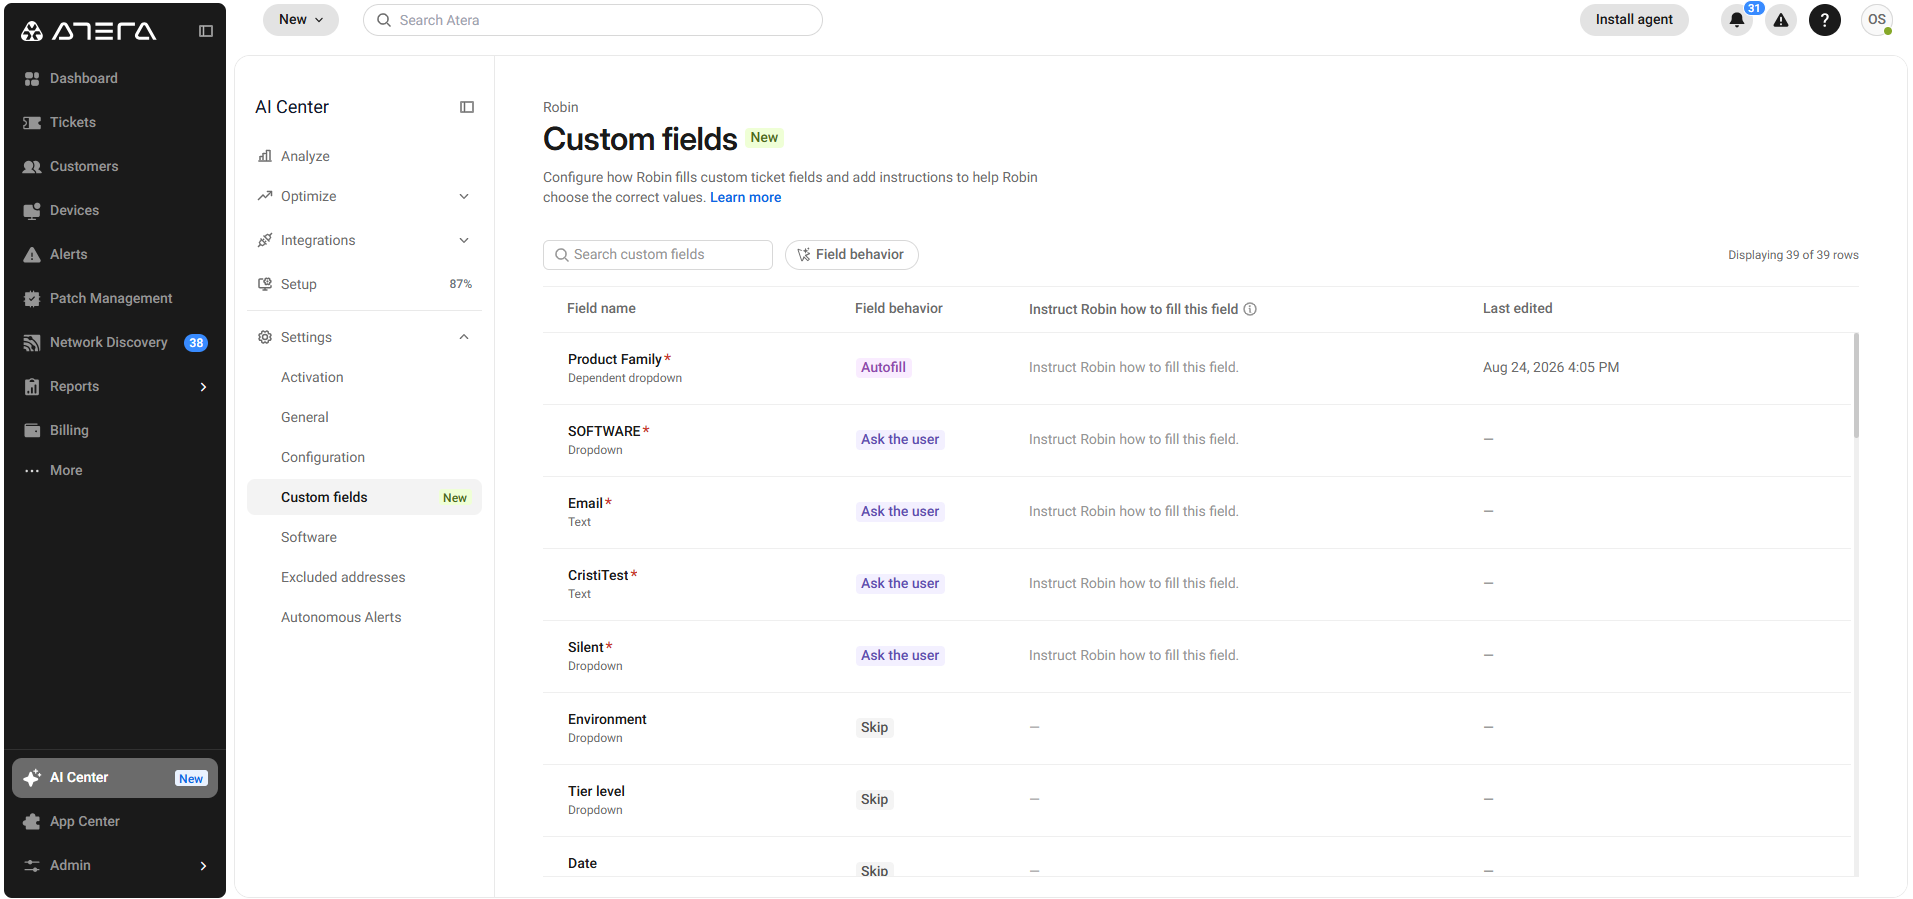Screen dimensions: 1913x899
Task: Click the AI Center sparkle icon
Action: [x=32, y=777]
